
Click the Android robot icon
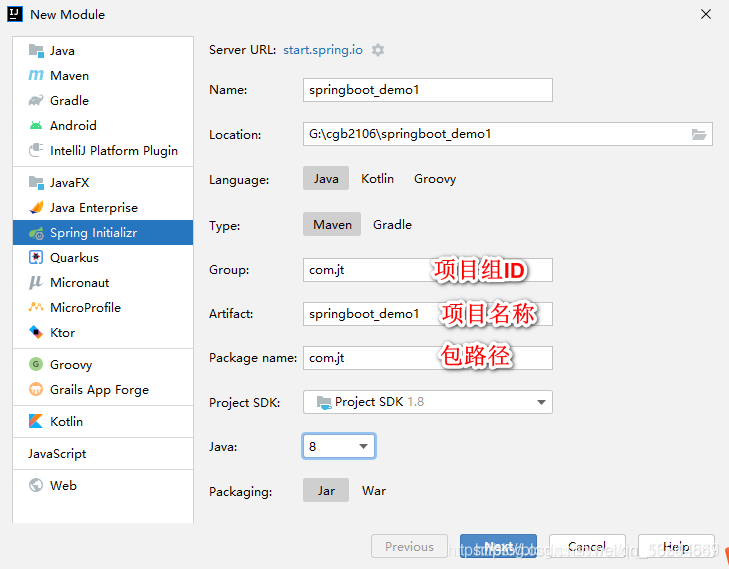[36, 126]
